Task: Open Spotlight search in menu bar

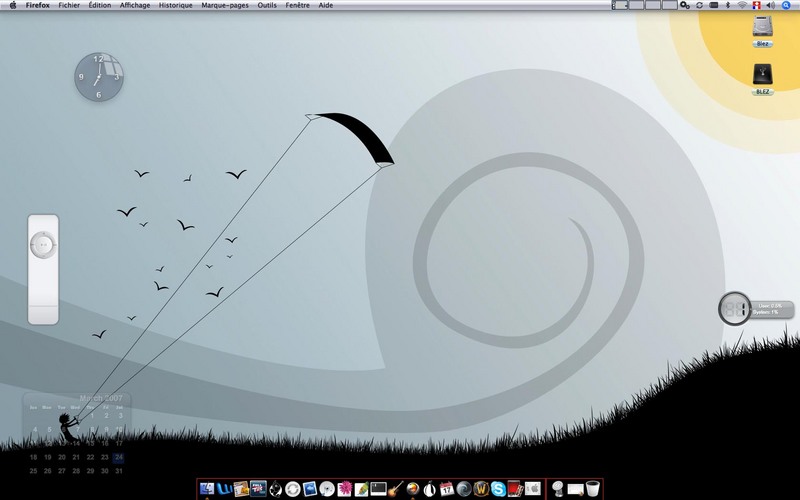Action: pyautogui.click(x=786, y=5)
